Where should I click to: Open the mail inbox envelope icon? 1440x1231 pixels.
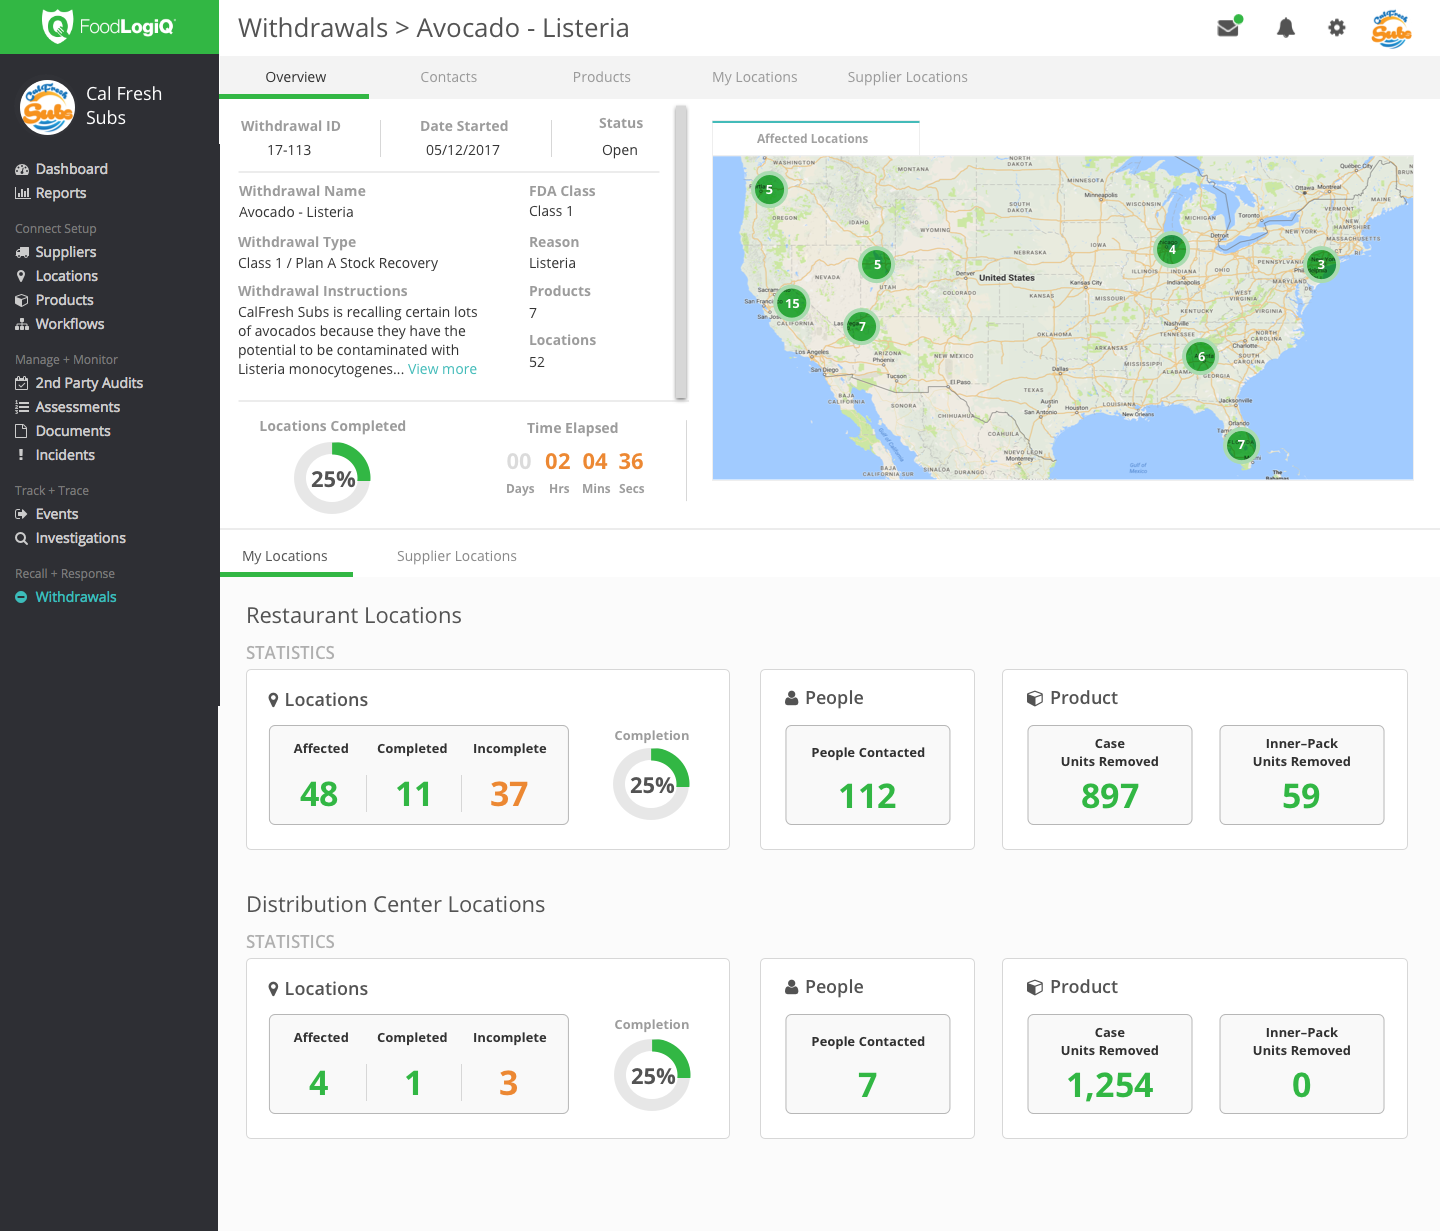(1228, 28)
